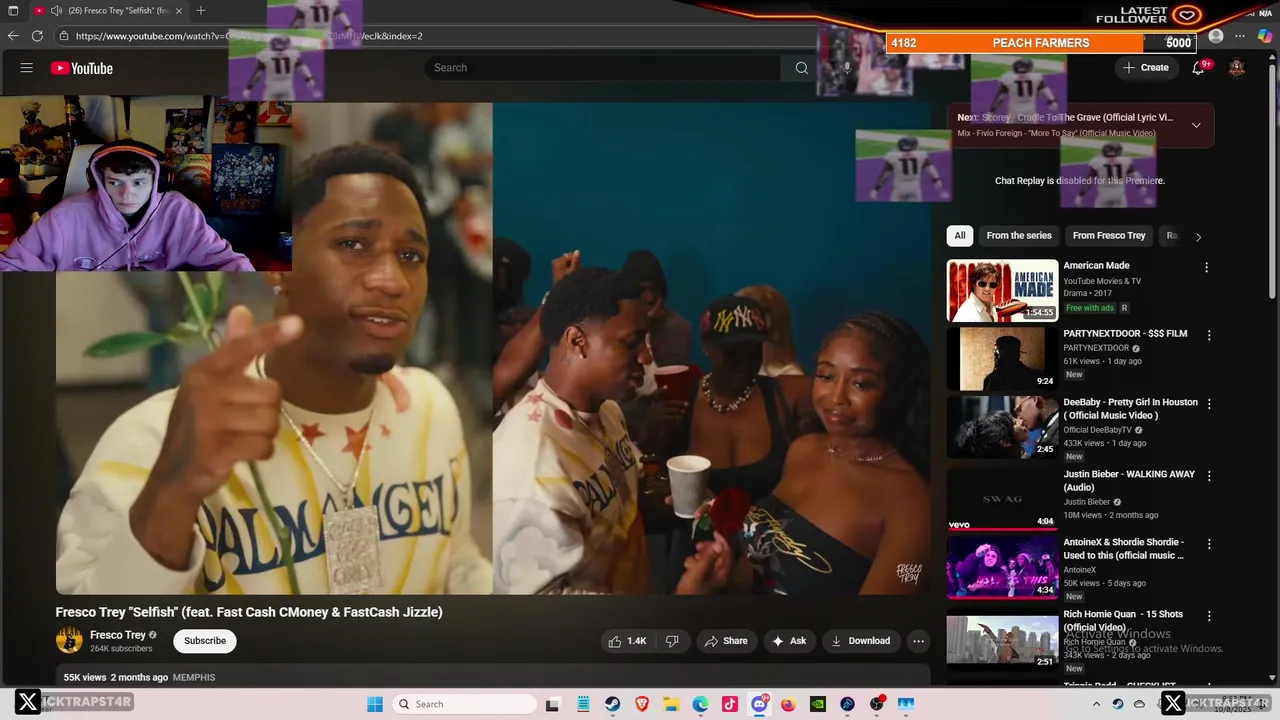Click the Ask button
This screenshot has width=1280, height=720.
(789, 641)
